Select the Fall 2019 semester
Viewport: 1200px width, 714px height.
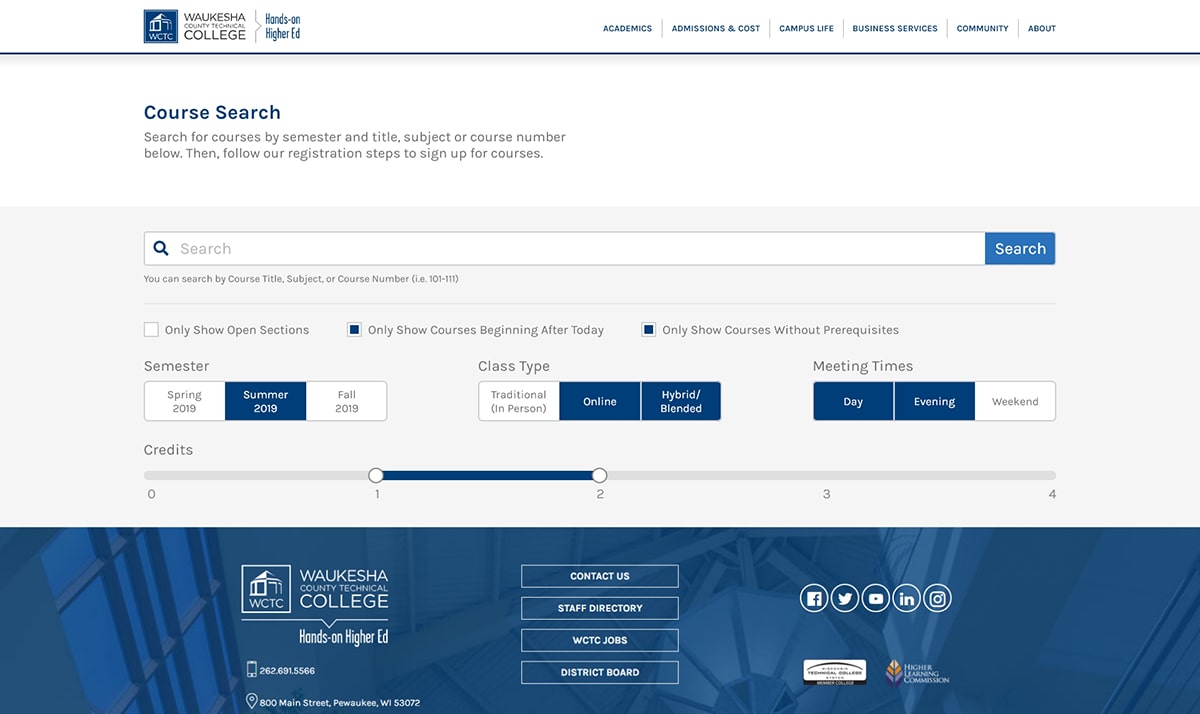[346, 401]
